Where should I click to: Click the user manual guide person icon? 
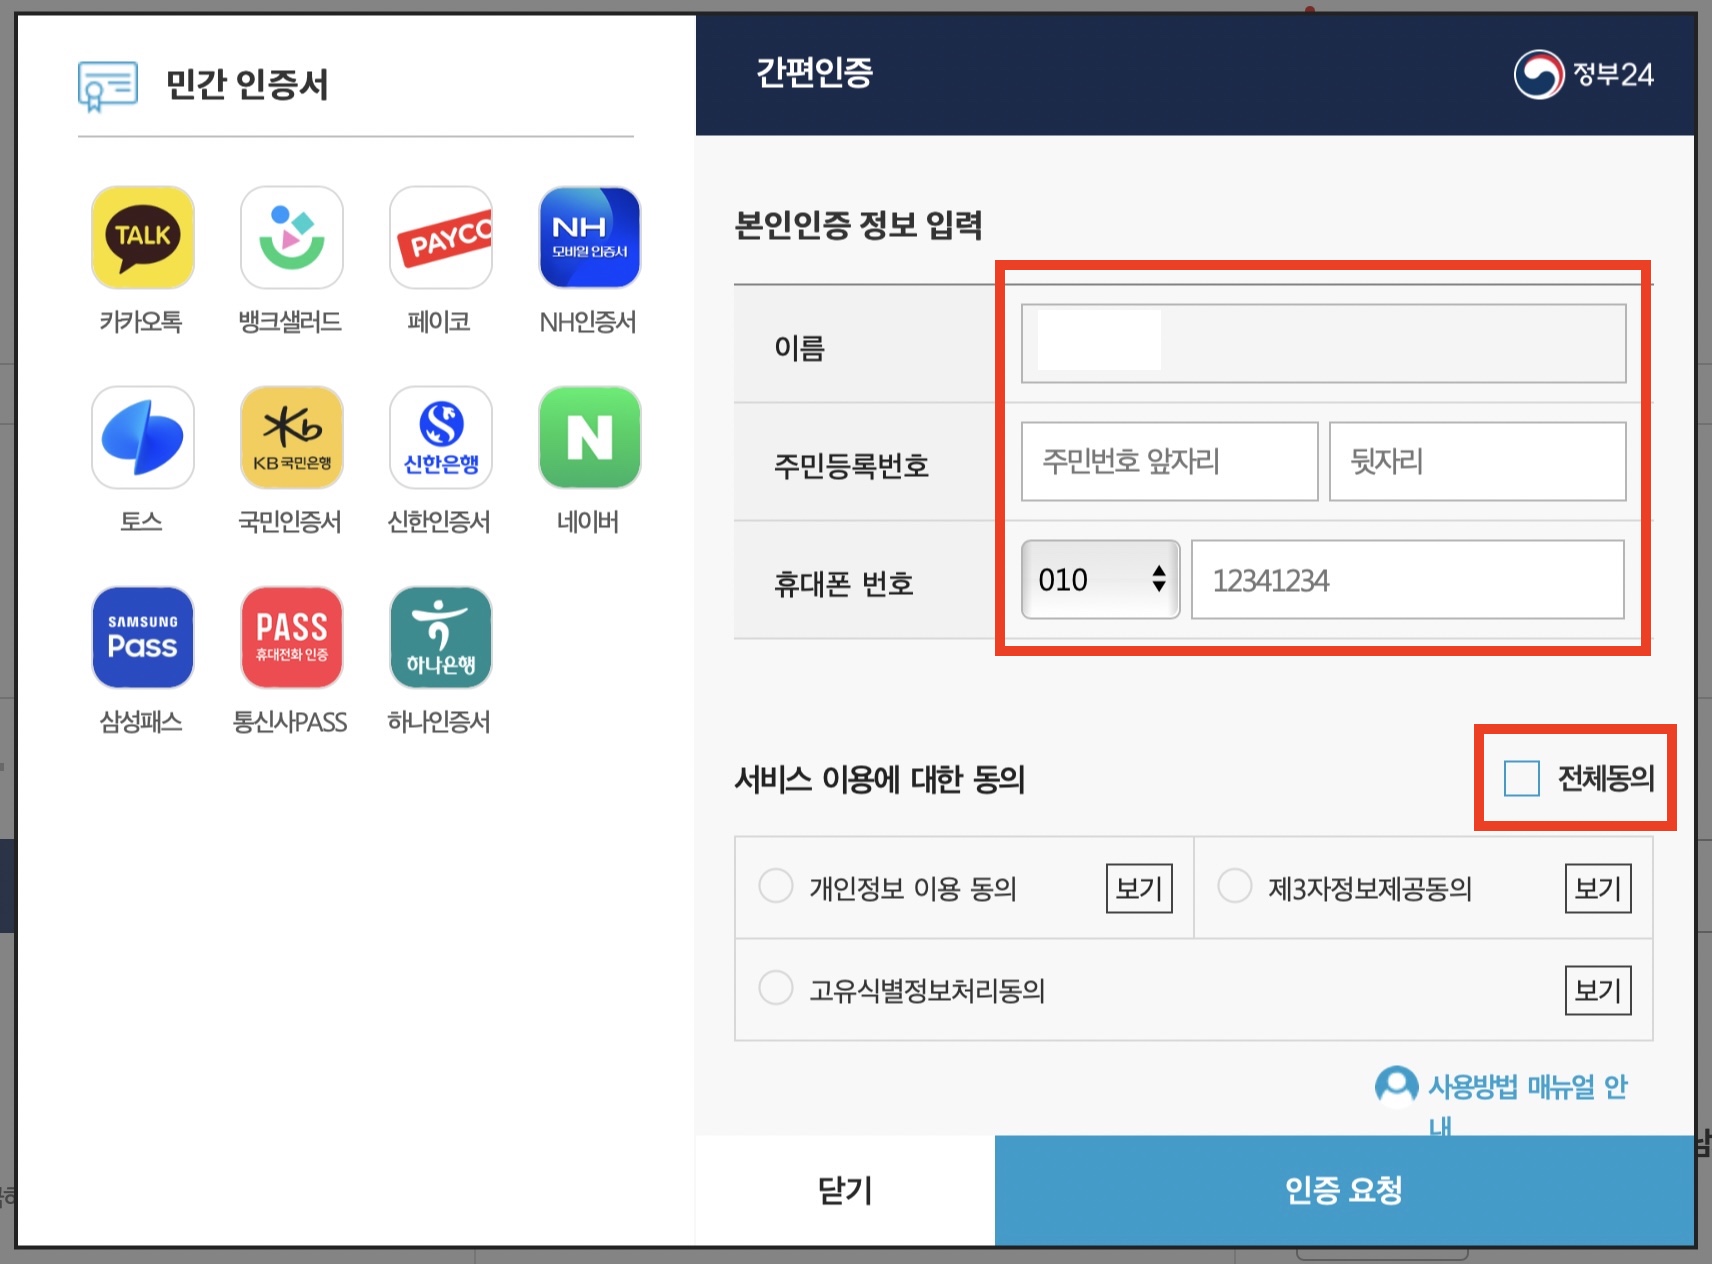1396,1087
